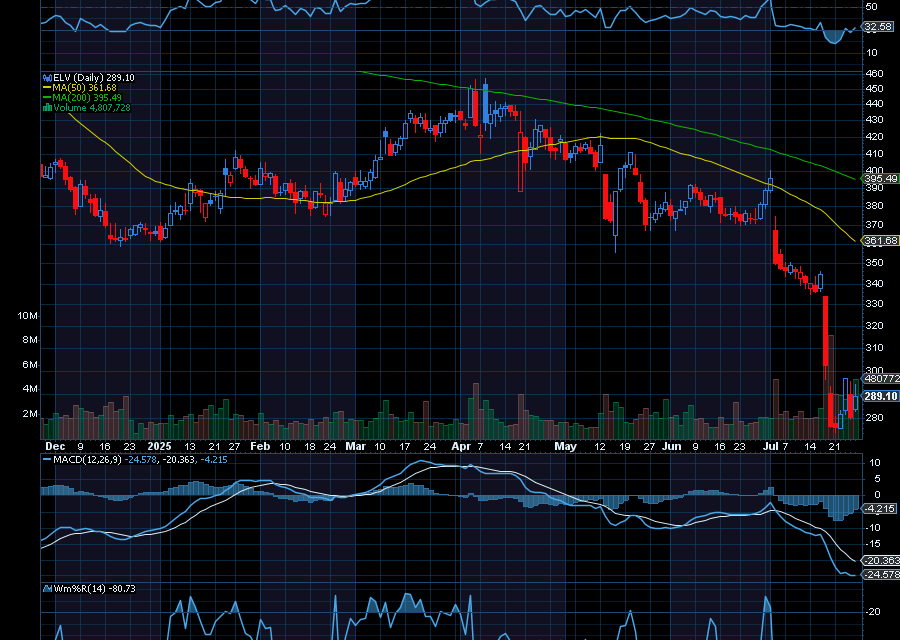
Task: Click the Apr label on the date axis
Action: click(x=461, y=447)
